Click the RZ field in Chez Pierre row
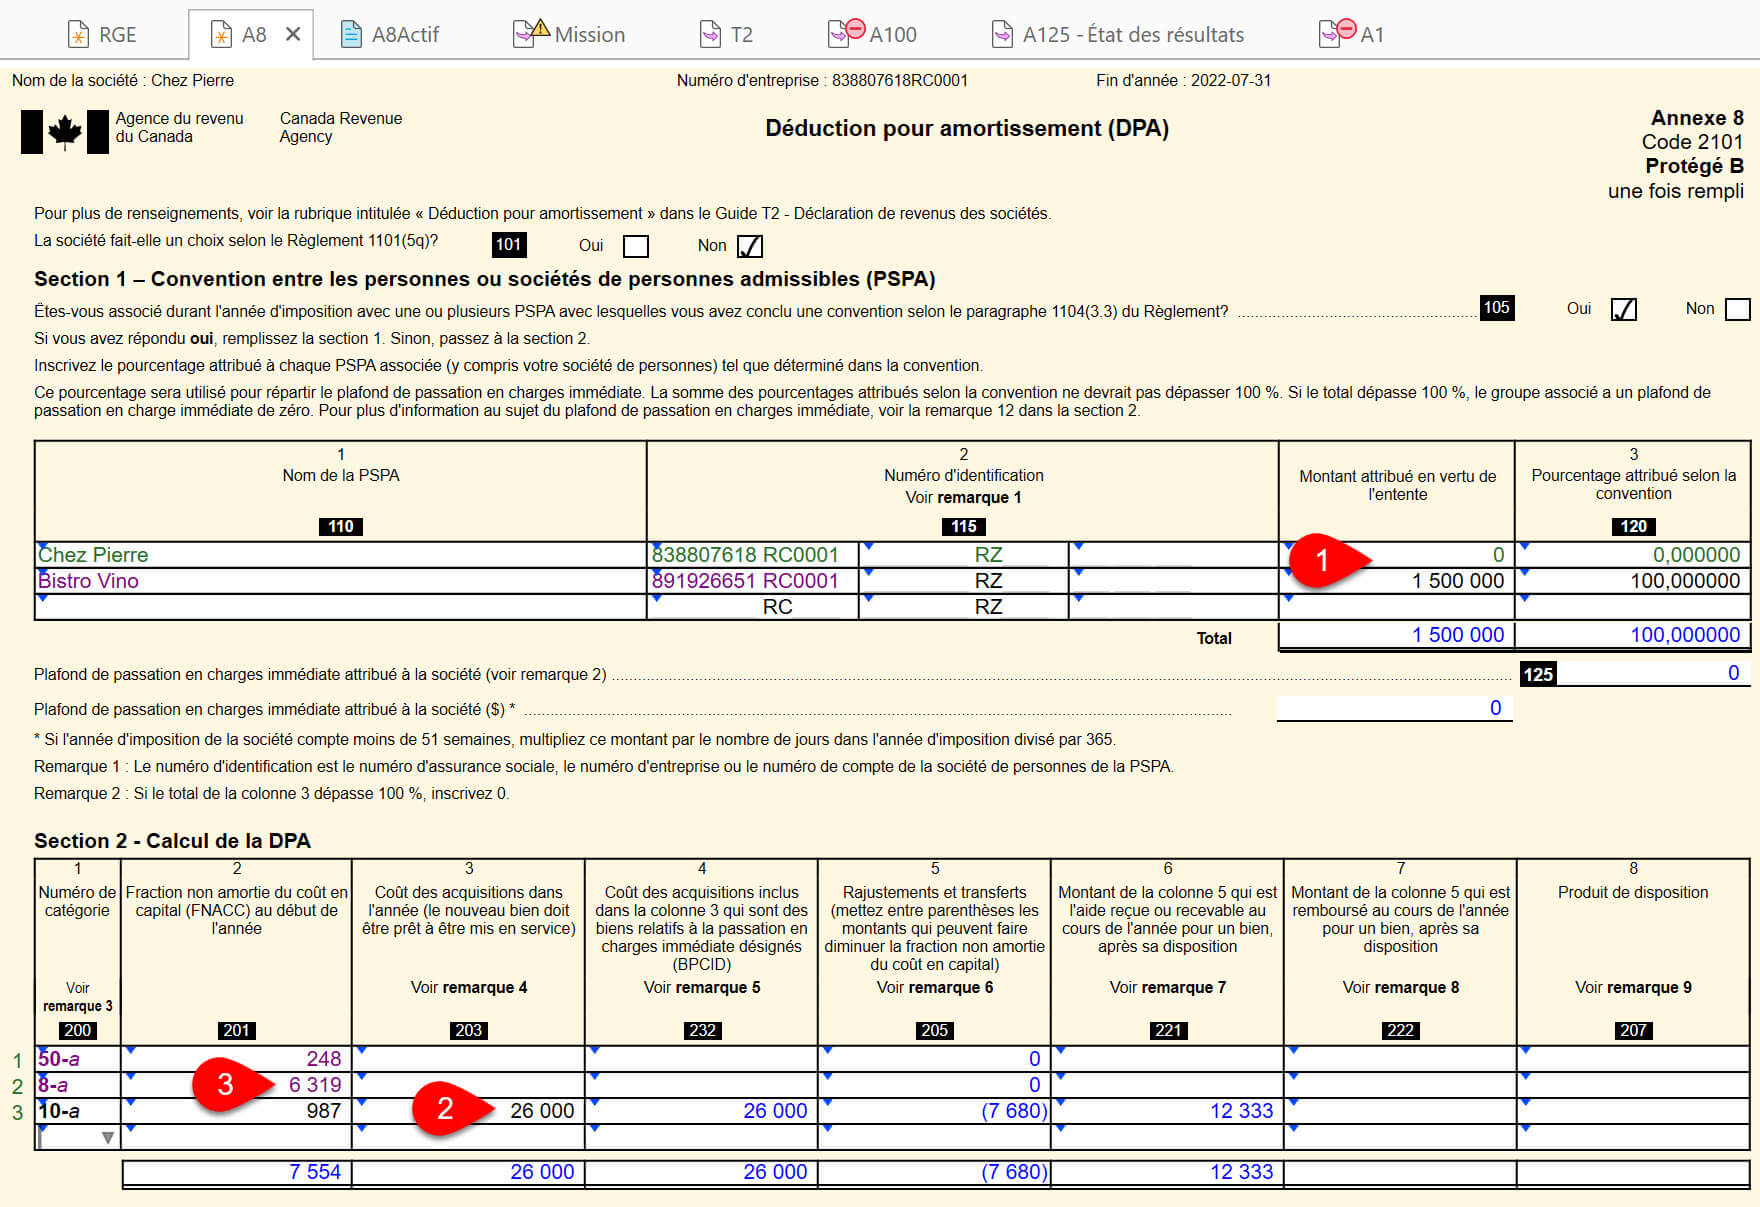The image size is (1760, 1207). 964,555
